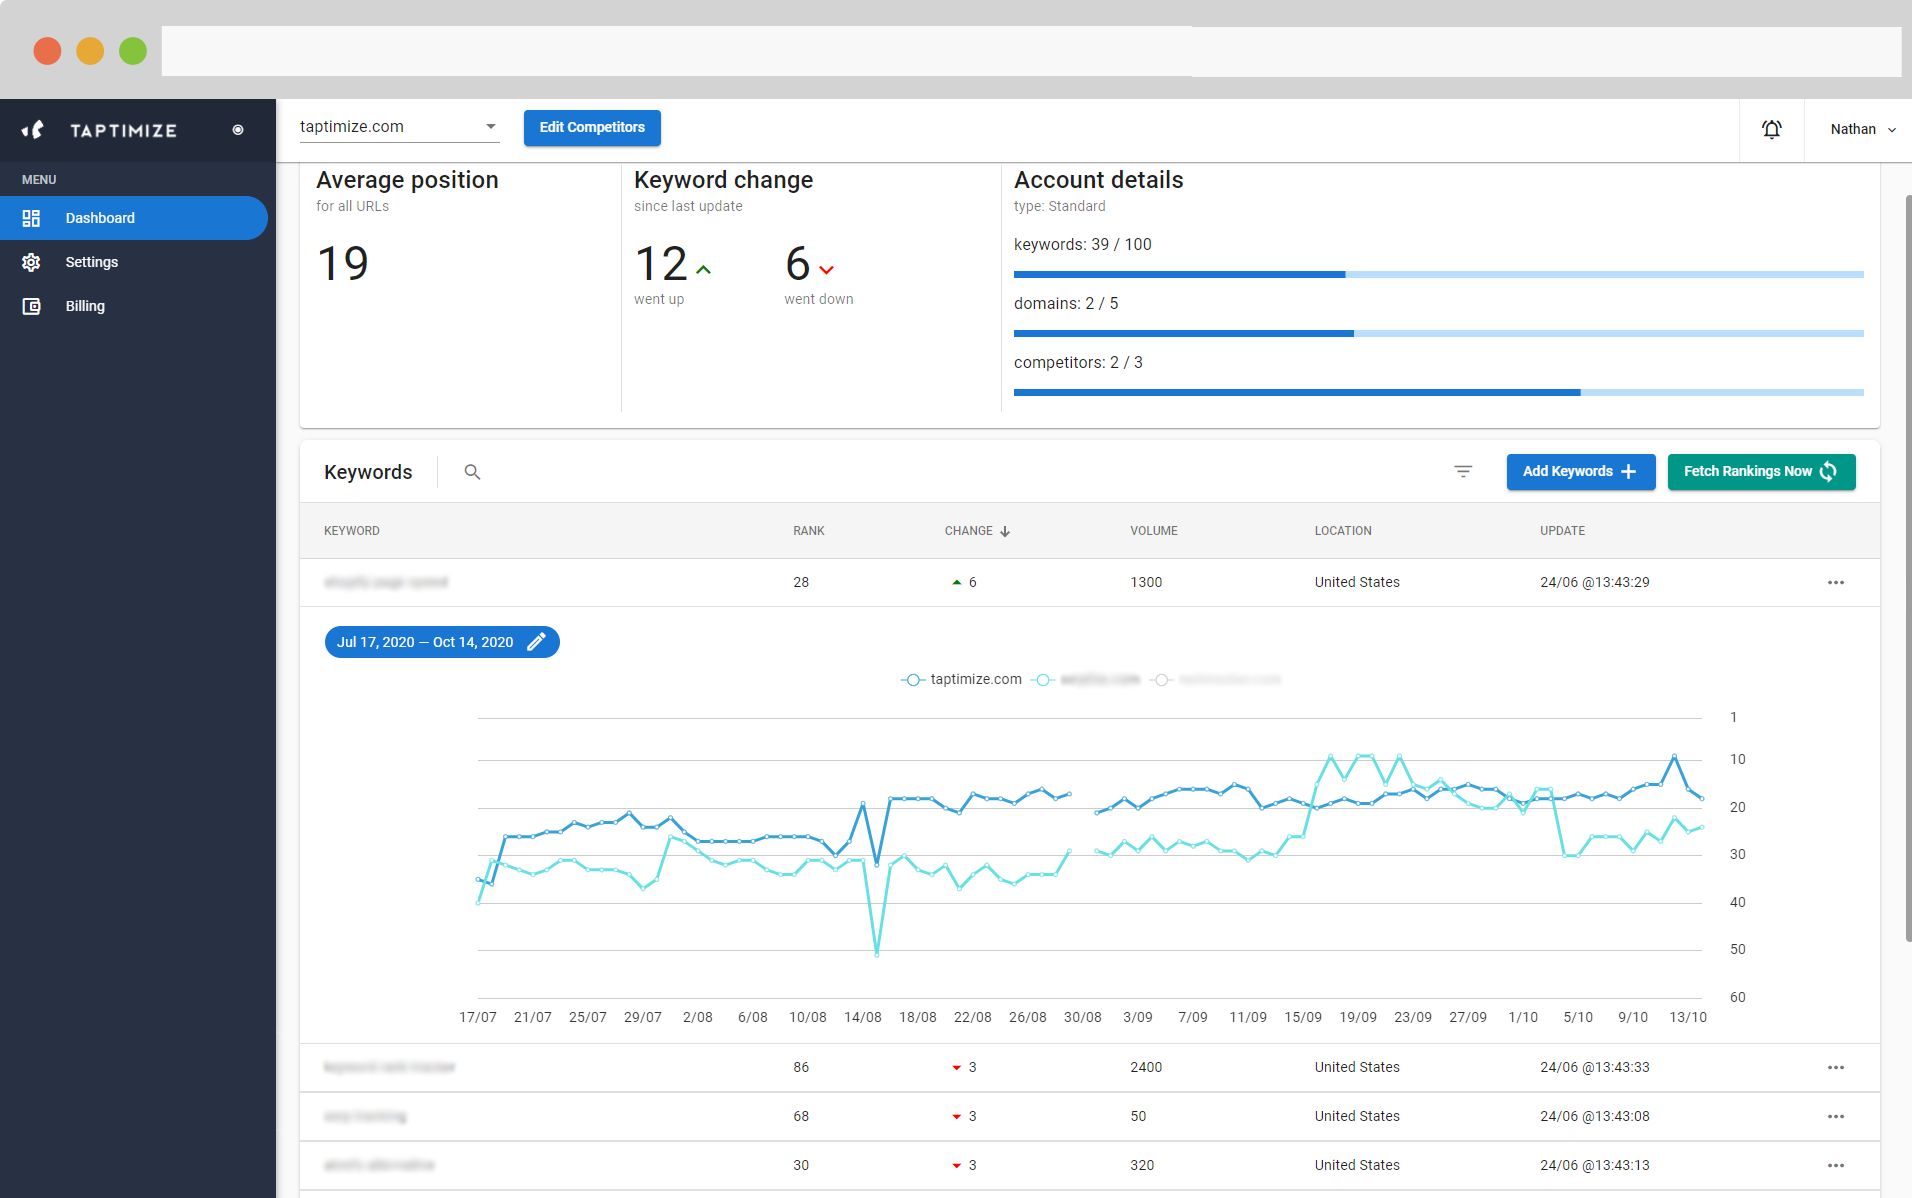The width and height of the screenshot is (1912, 1198).
Task: Click the page vertical scrollbar
Action: tap(1908, 568)
